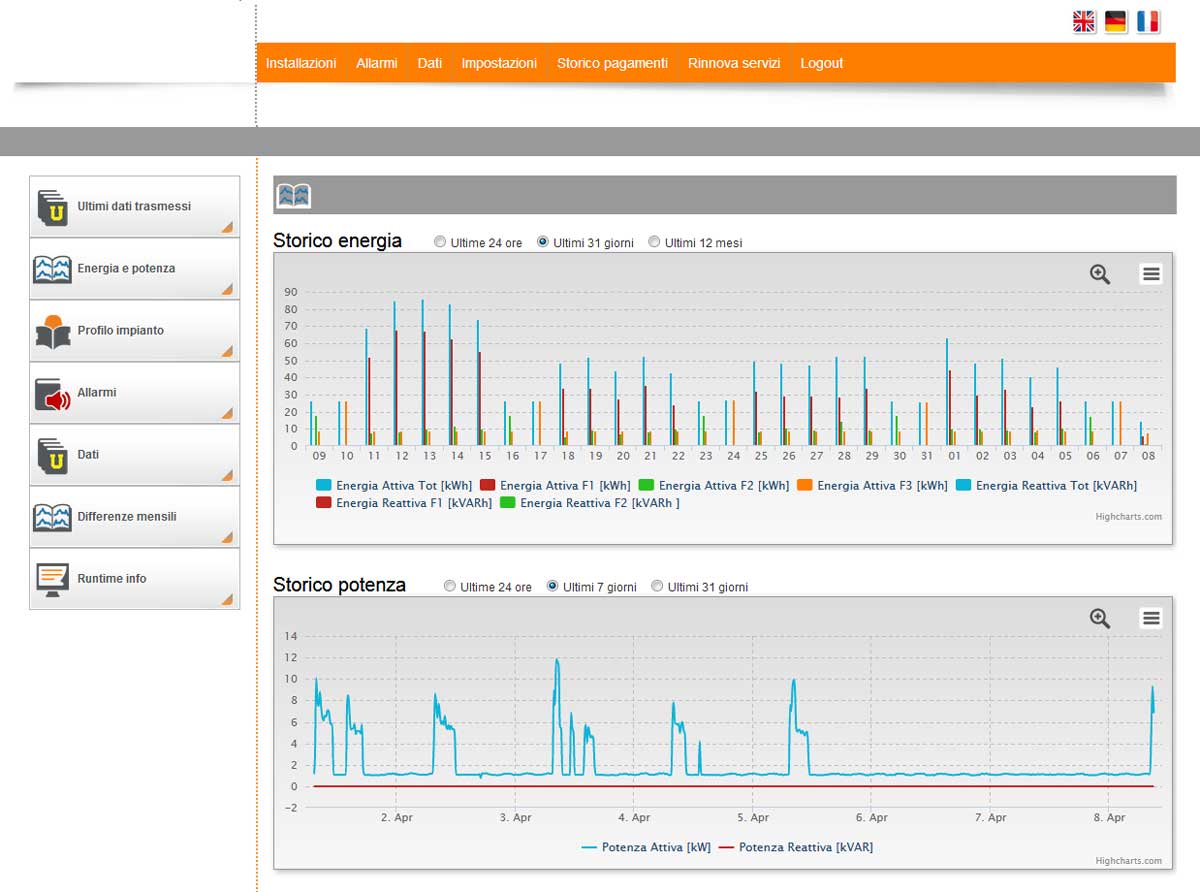Select Ultimi 12 mesi for Storico energia
The height and width of the screenshot is (892, 1200).
point(654,242)
